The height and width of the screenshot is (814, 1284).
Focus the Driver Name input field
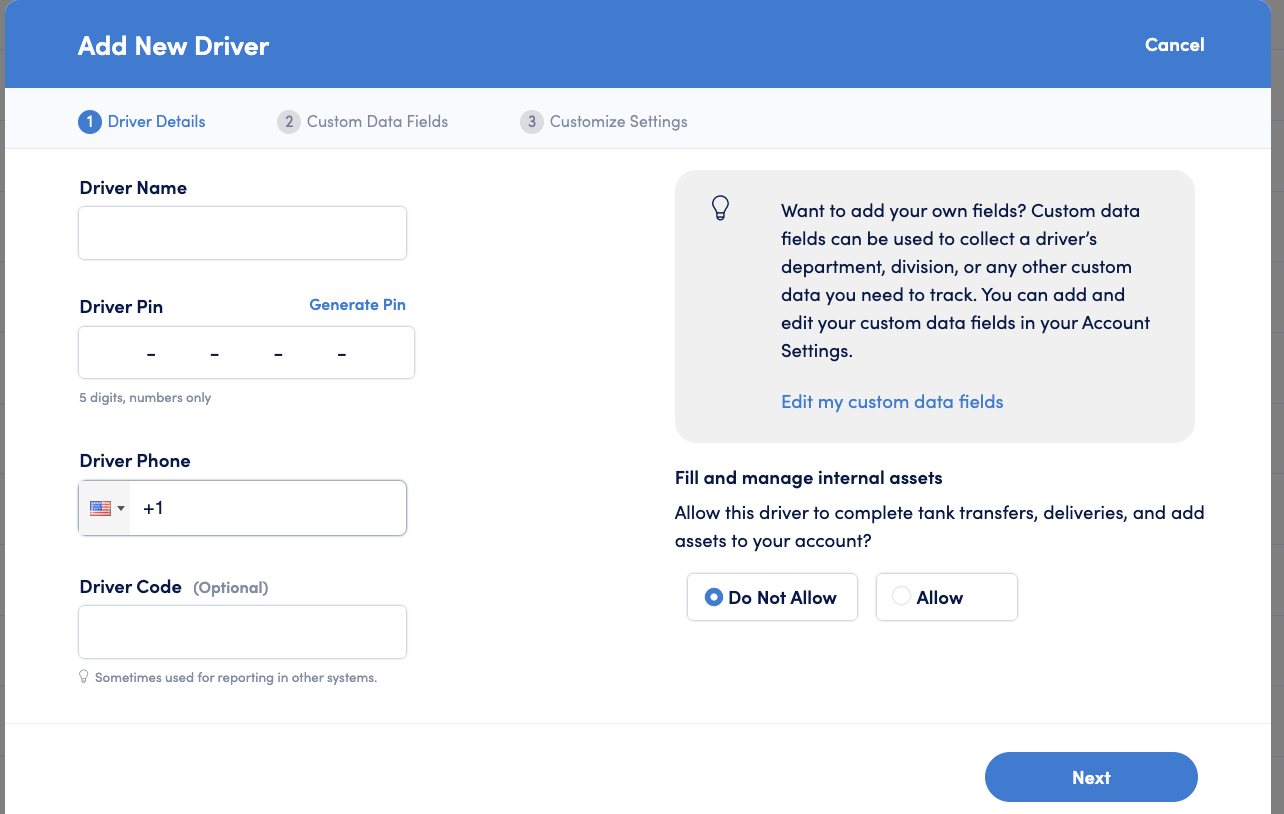click(x=242, y=233)
